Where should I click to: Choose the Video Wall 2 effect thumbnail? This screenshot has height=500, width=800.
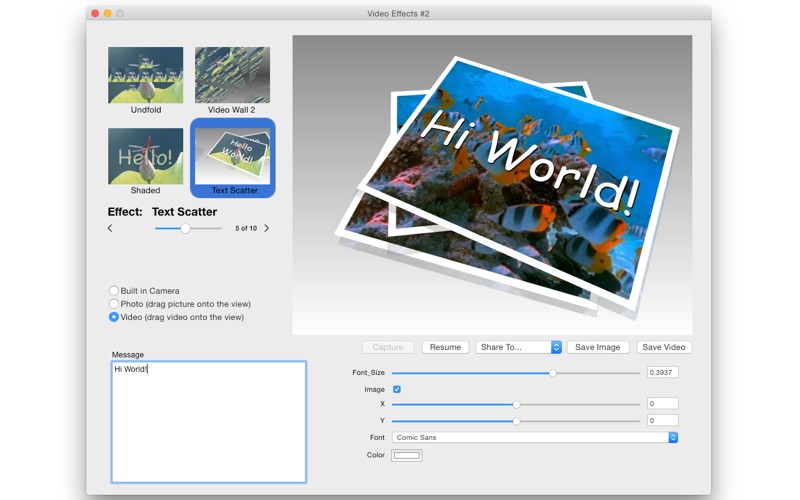point(232,75)
